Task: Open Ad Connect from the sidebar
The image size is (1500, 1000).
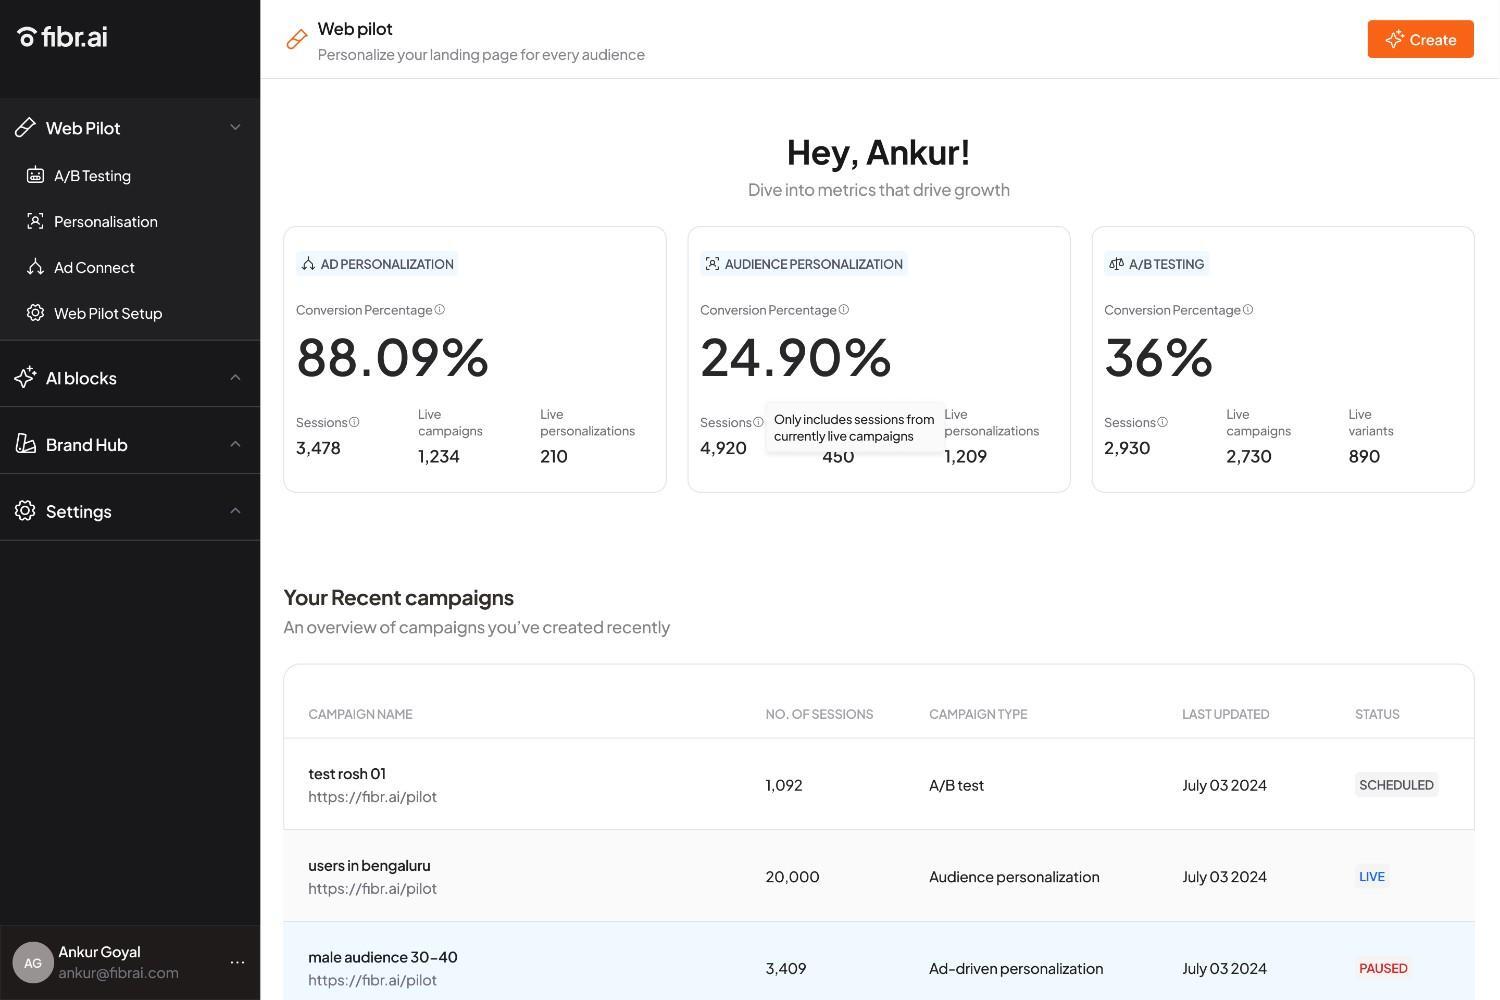Action: [94, 268]
